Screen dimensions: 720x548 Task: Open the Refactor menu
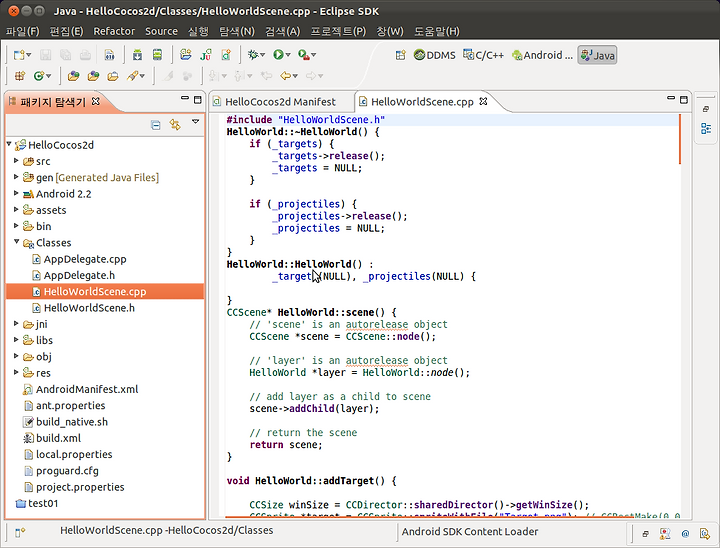click(x=114, y=31)
